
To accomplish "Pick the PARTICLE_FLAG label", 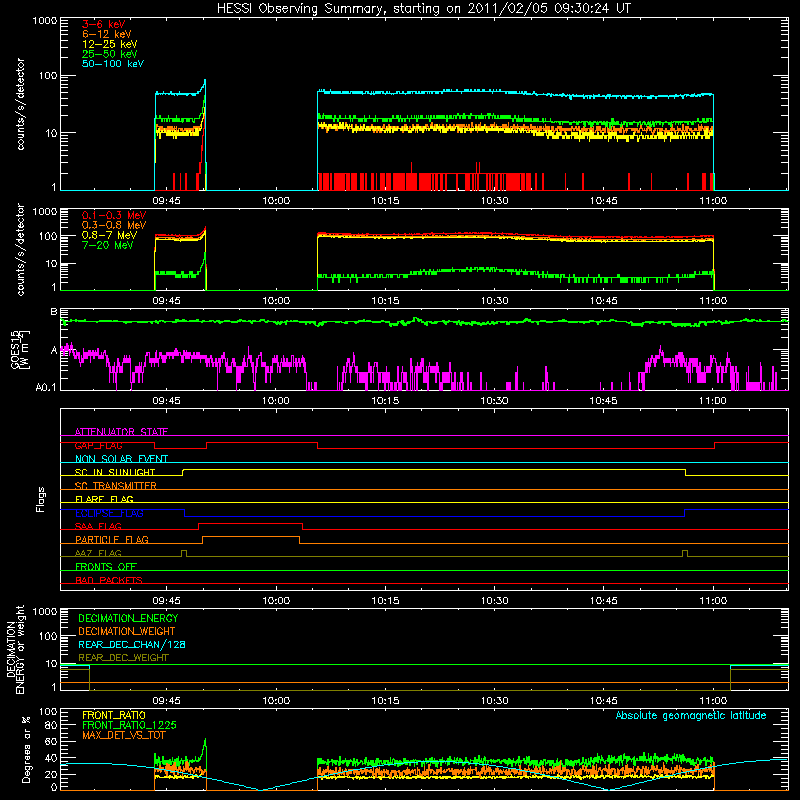I will coord(112,539).
